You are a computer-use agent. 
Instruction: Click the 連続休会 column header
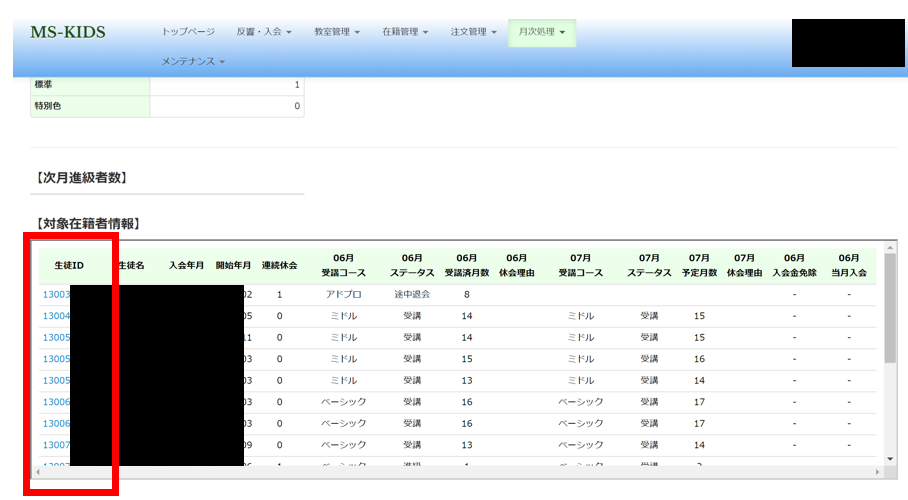click(x=279, y=265)
